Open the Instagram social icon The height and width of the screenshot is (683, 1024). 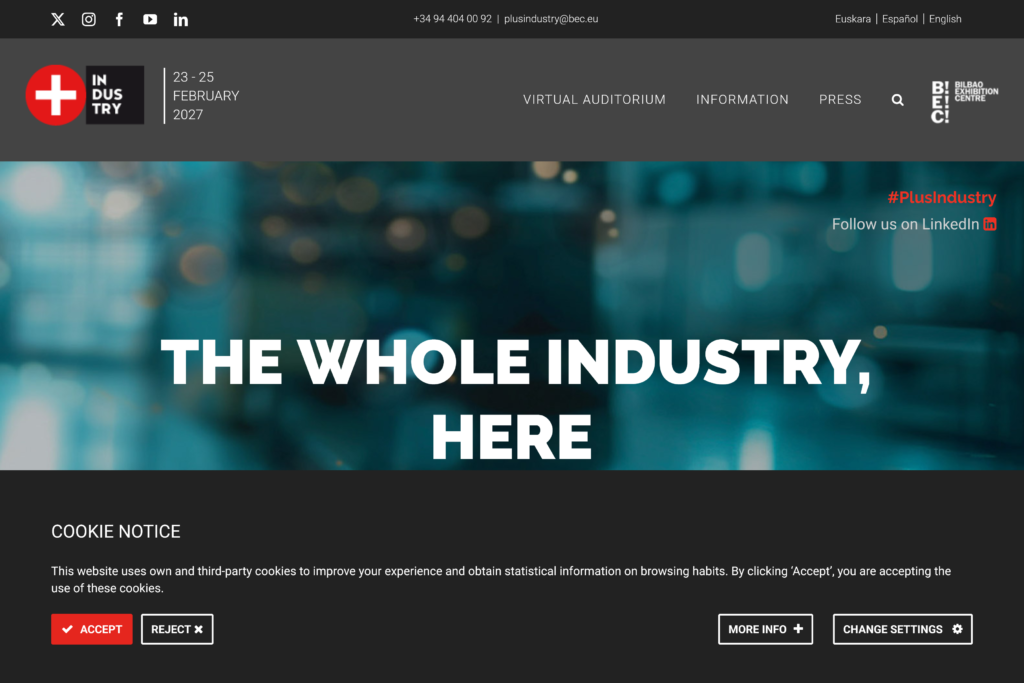point(89,19)
